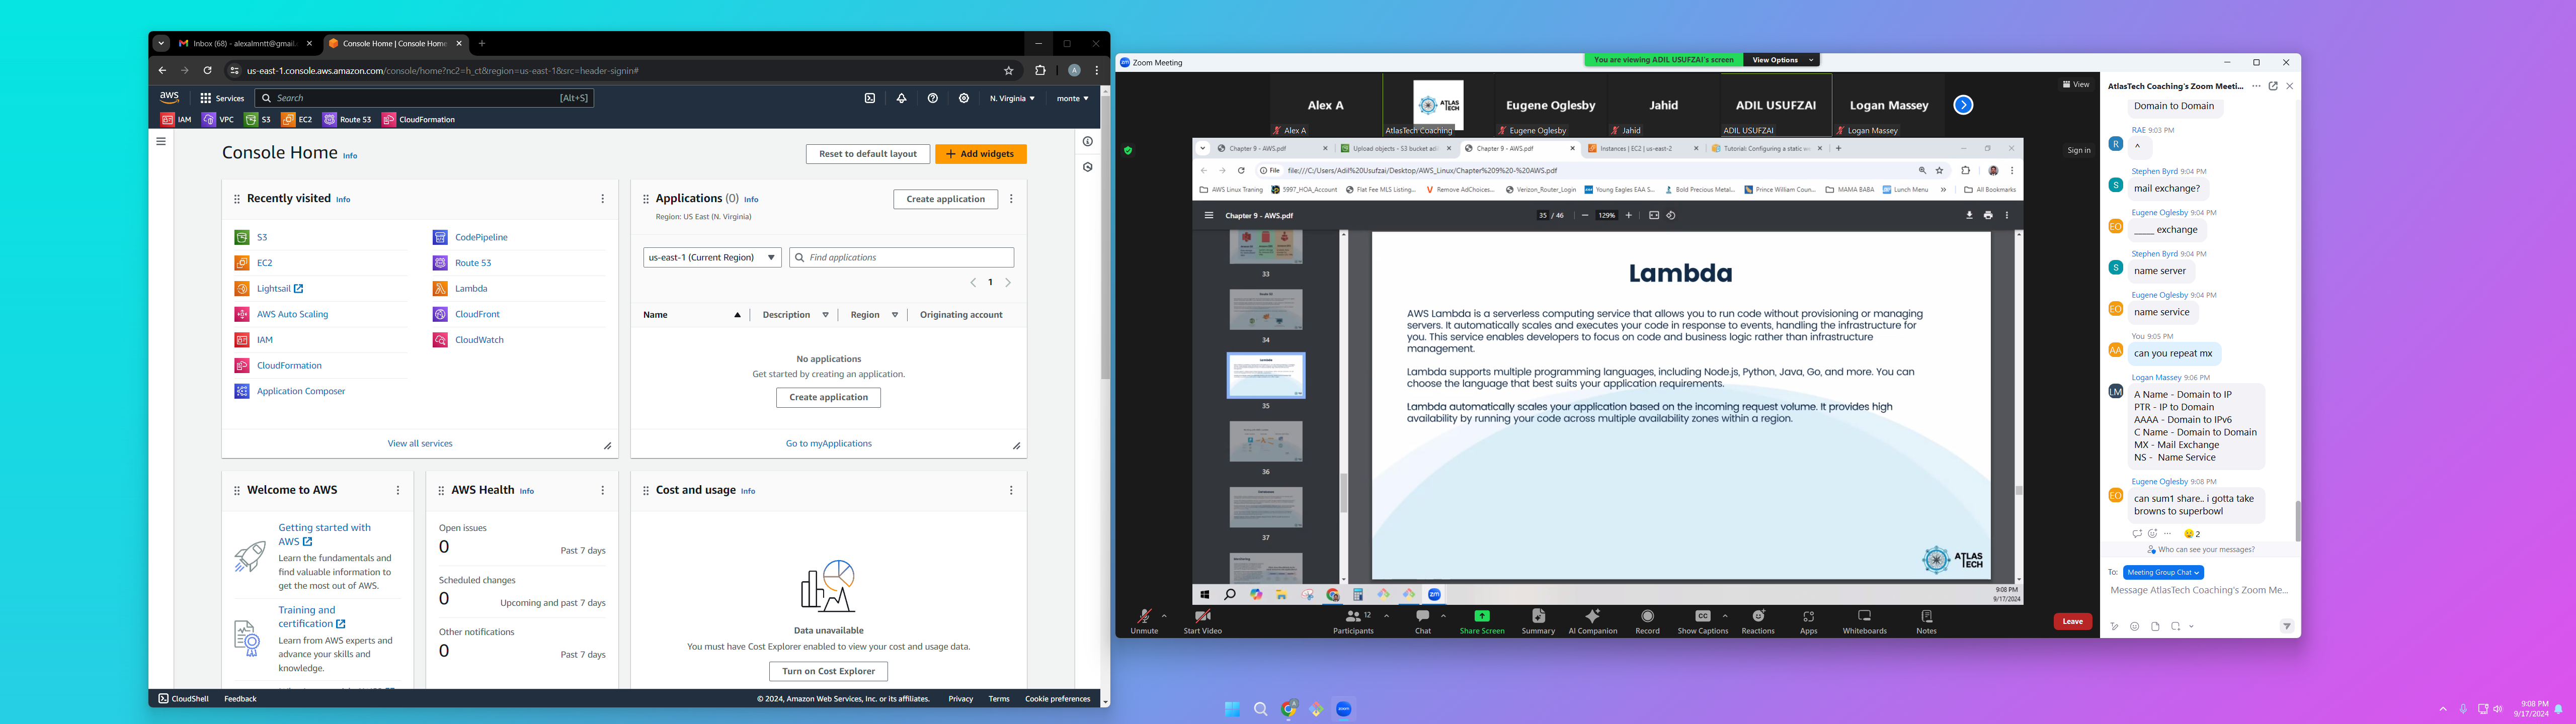Click the Lambda service icon in Recently visited
The image size is (2576, 724).
[440, 288]
